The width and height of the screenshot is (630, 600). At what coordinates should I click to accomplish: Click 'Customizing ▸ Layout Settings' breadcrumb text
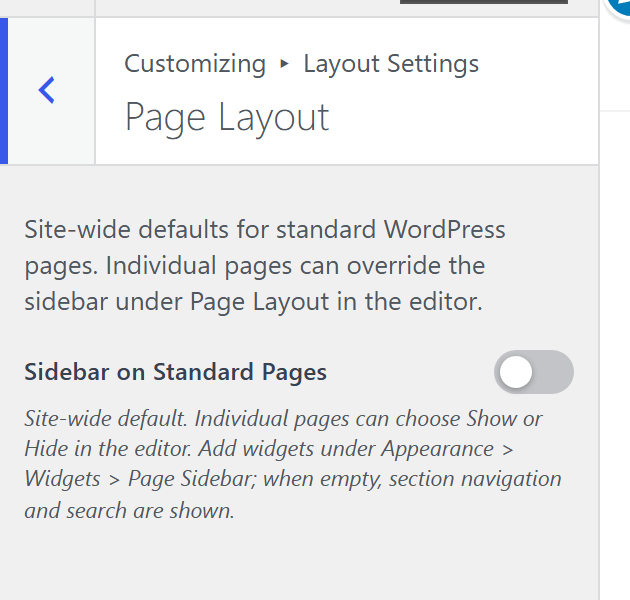pos(301,64)
